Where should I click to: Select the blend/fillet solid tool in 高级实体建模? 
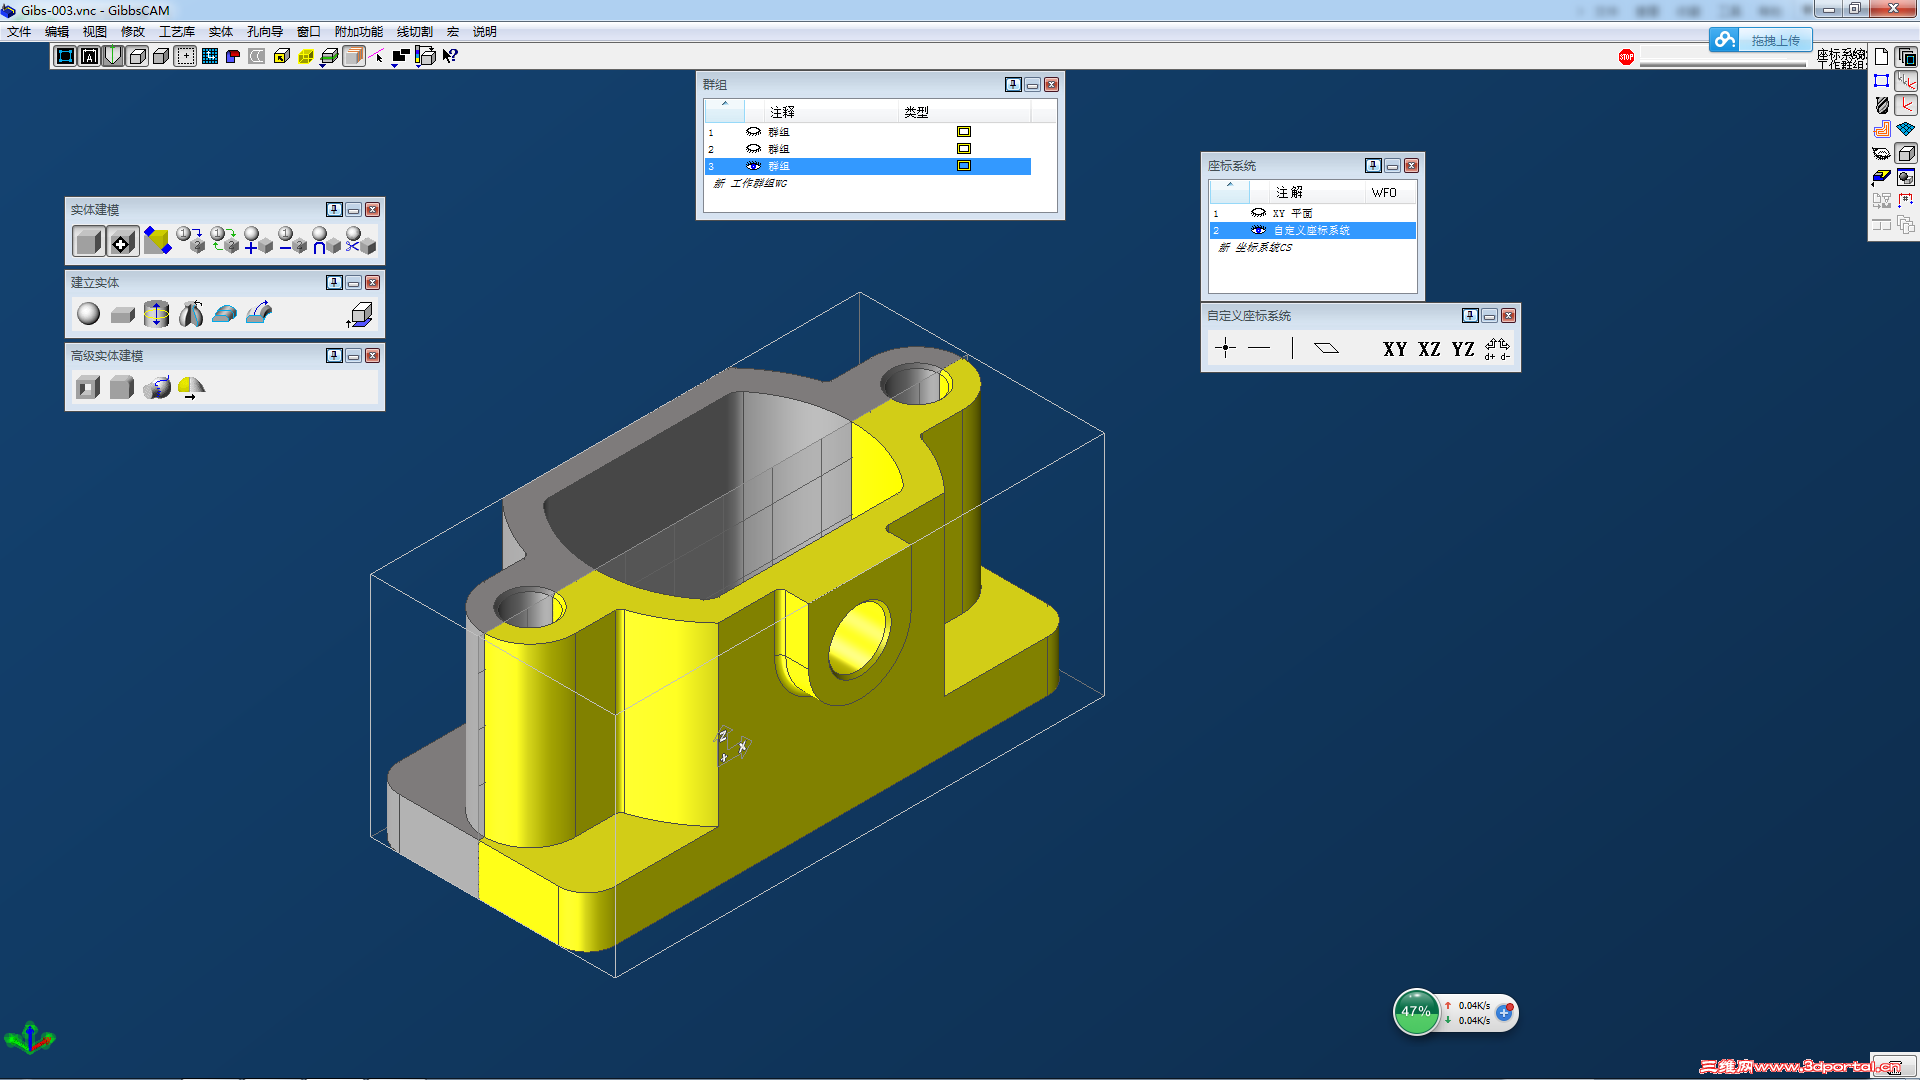tap(122, 387)
